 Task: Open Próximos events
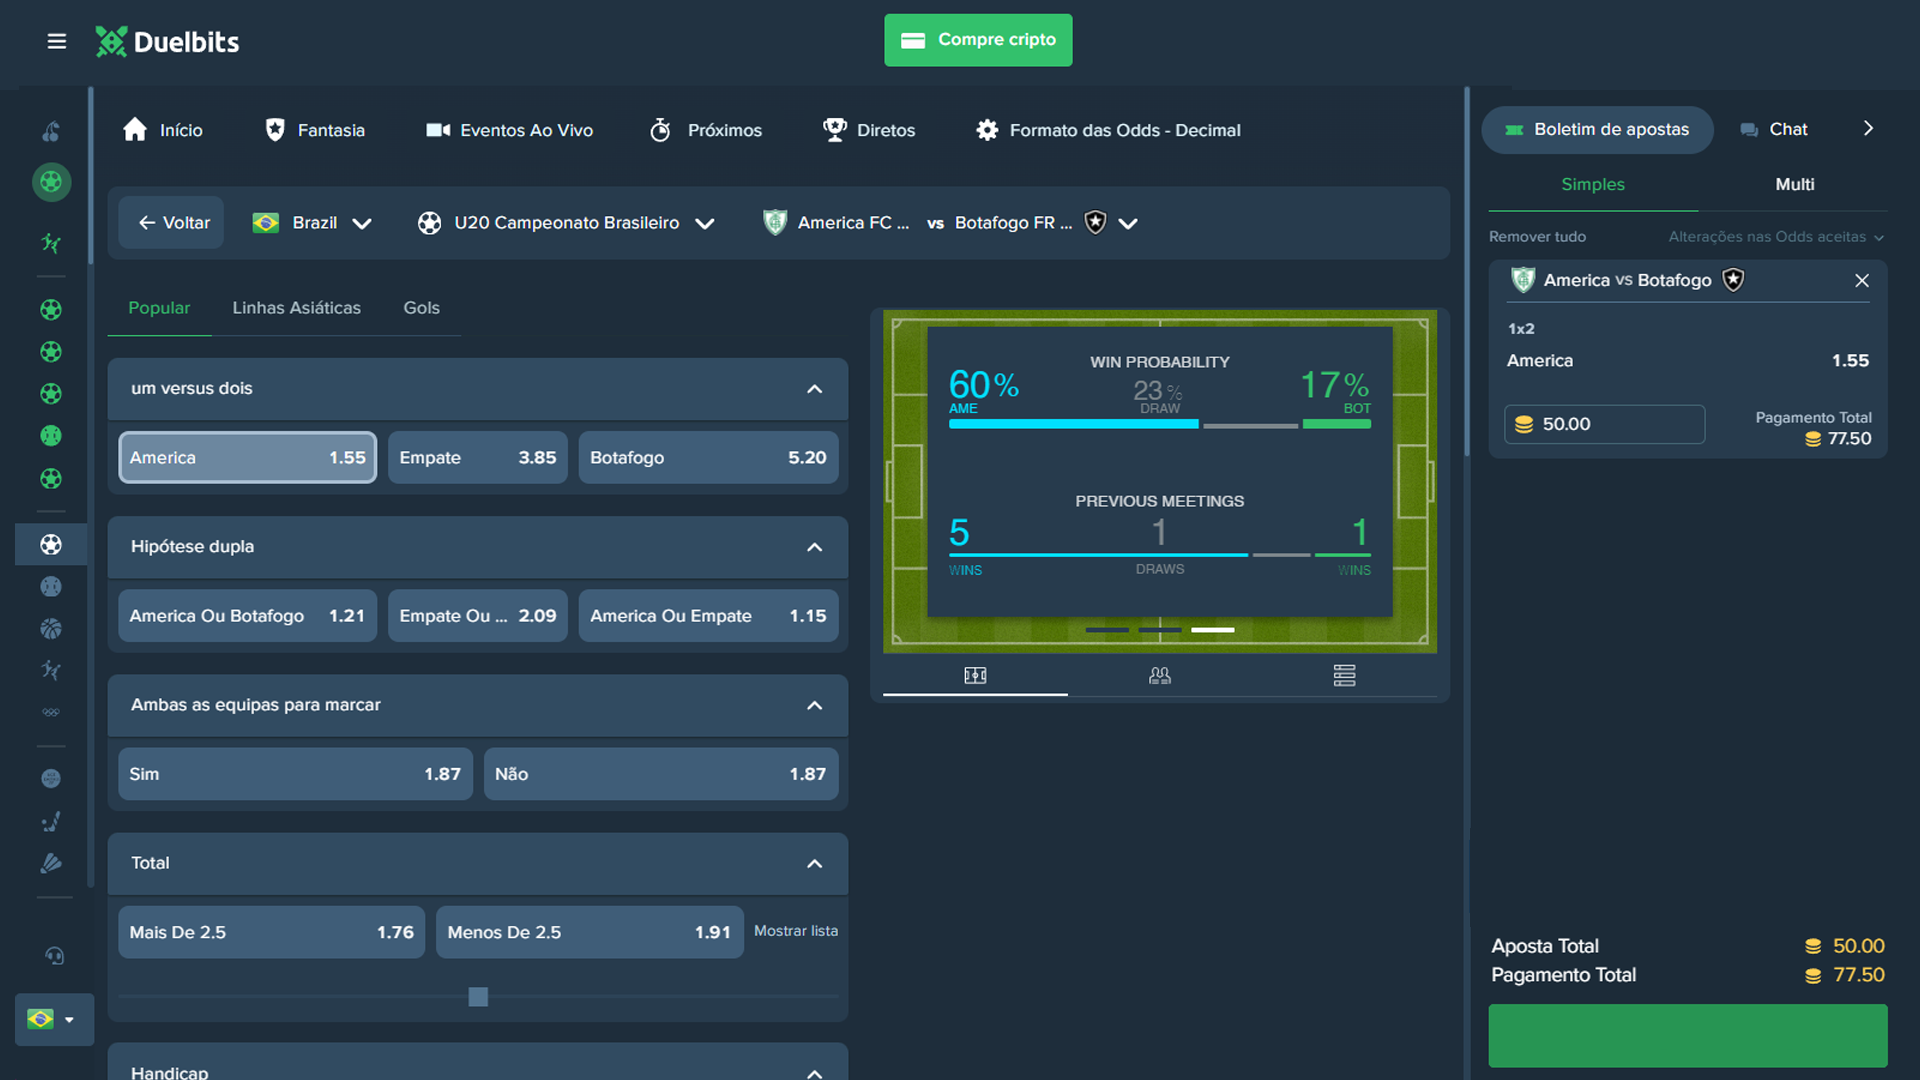click(x=705, y=130)
